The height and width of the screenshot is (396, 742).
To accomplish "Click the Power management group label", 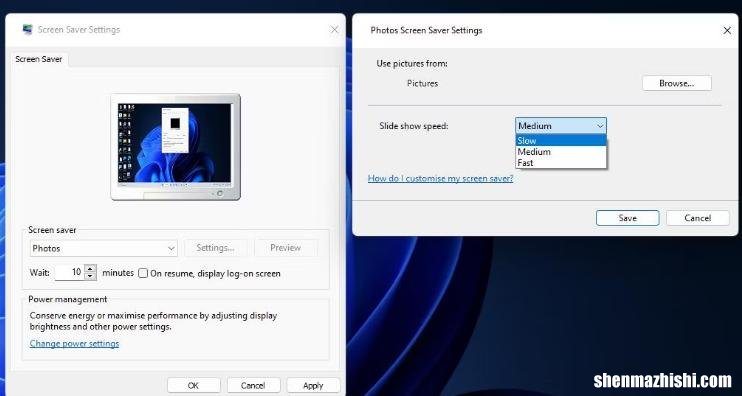I will pyautogui.click(x=68, y=299).
